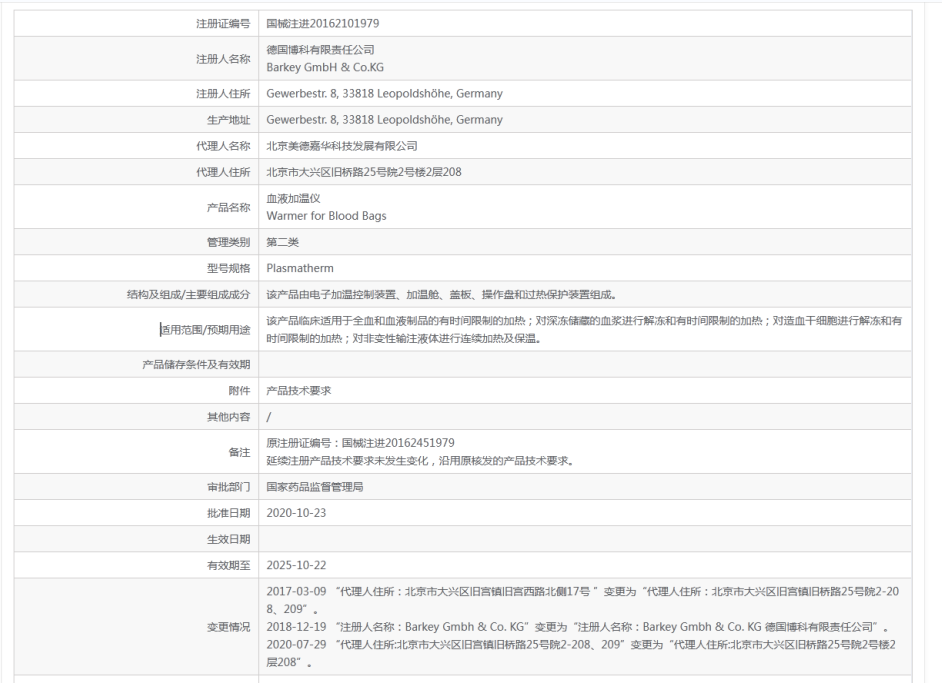Image resolution: width=942 pixels, height=683 pixels.
Task: Click the 备注 label
Action: click(x=239, y=452)
